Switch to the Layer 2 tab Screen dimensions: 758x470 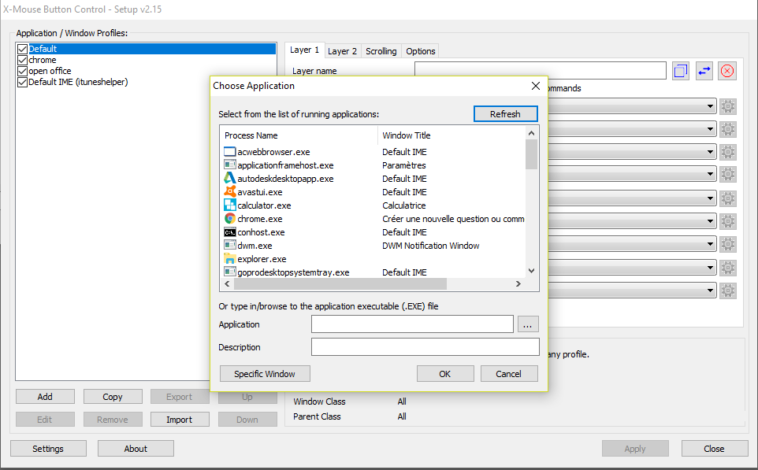342,51
